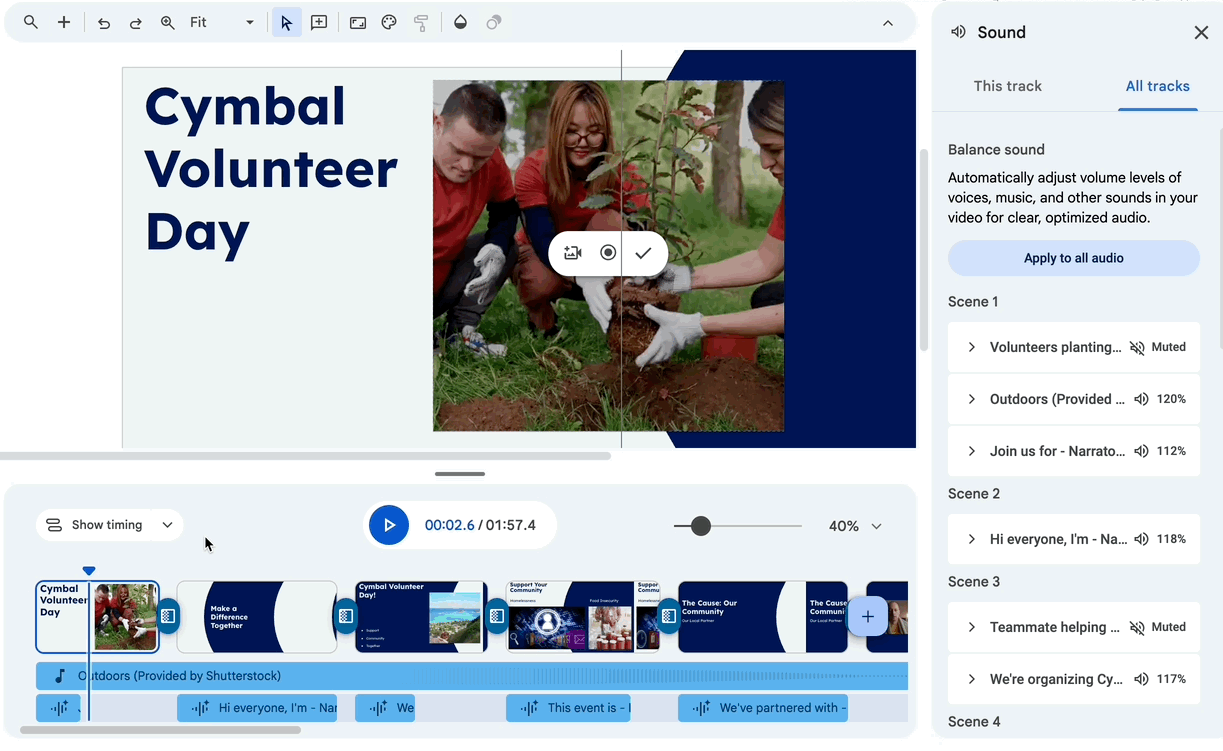Image resolution: width=1223 pixels, height=751 pixels.
Task: Adjust the timeline zoom slider handle
Action: (x=701, y=526)
